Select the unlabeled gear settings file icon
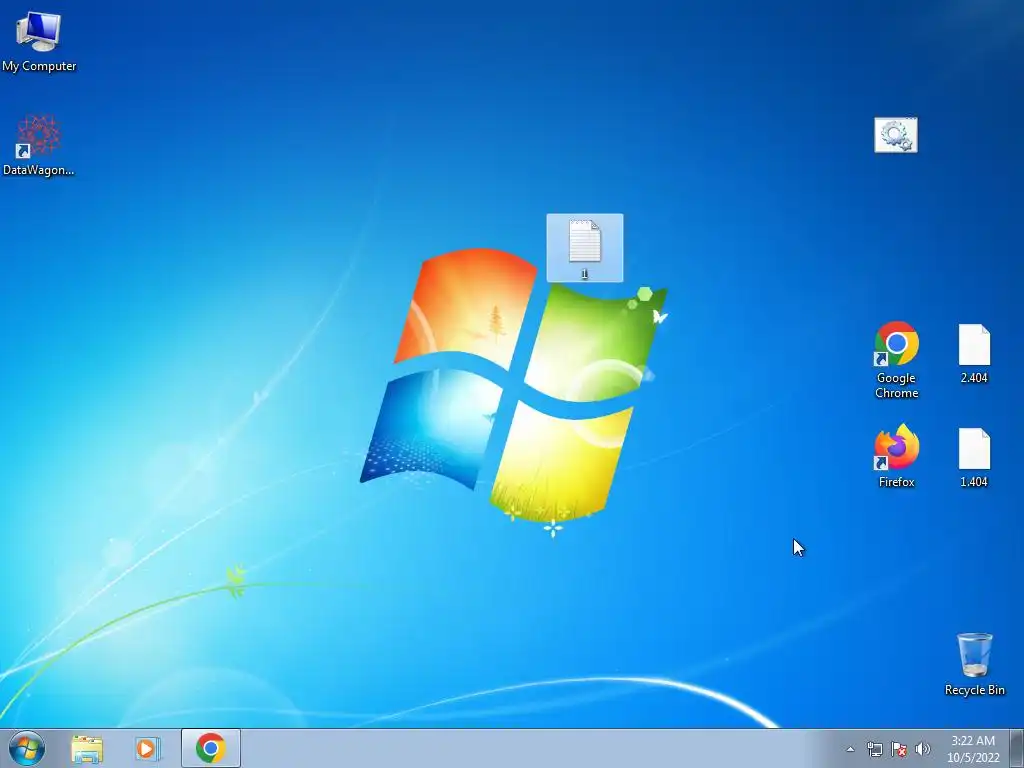This screenshot has height=768, width=1024. 895,135
